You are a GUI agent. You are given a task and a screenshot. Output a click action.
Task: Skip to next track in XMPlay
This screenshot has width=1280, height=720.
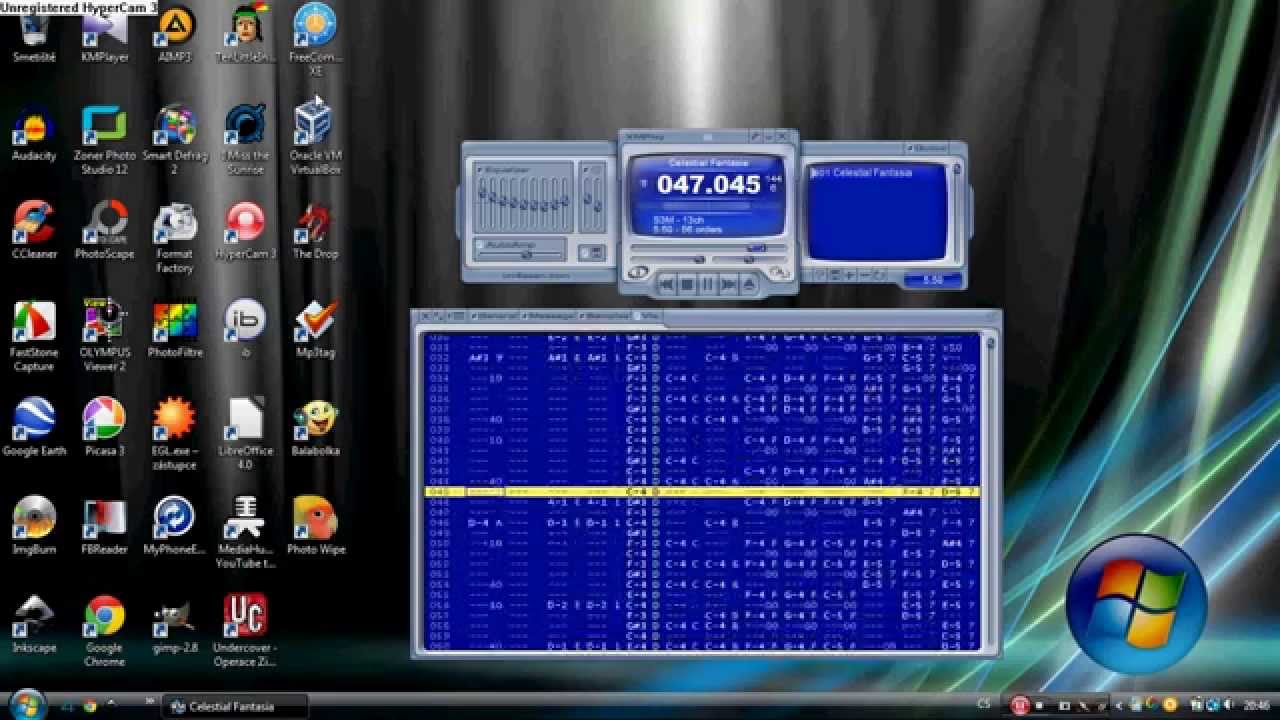(x=729, y=283)
